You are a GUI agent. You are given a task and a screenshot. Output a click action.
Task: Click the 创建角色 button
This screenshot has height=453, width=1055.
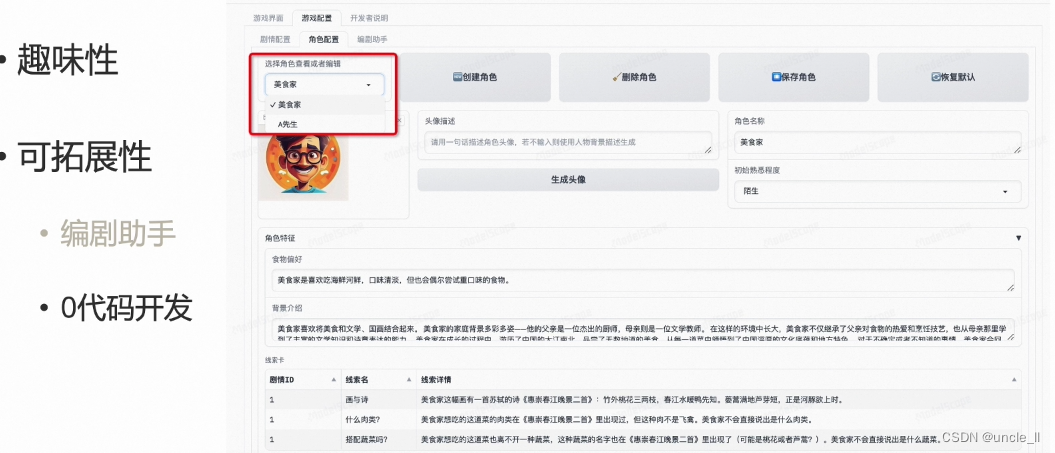point(475,77)
